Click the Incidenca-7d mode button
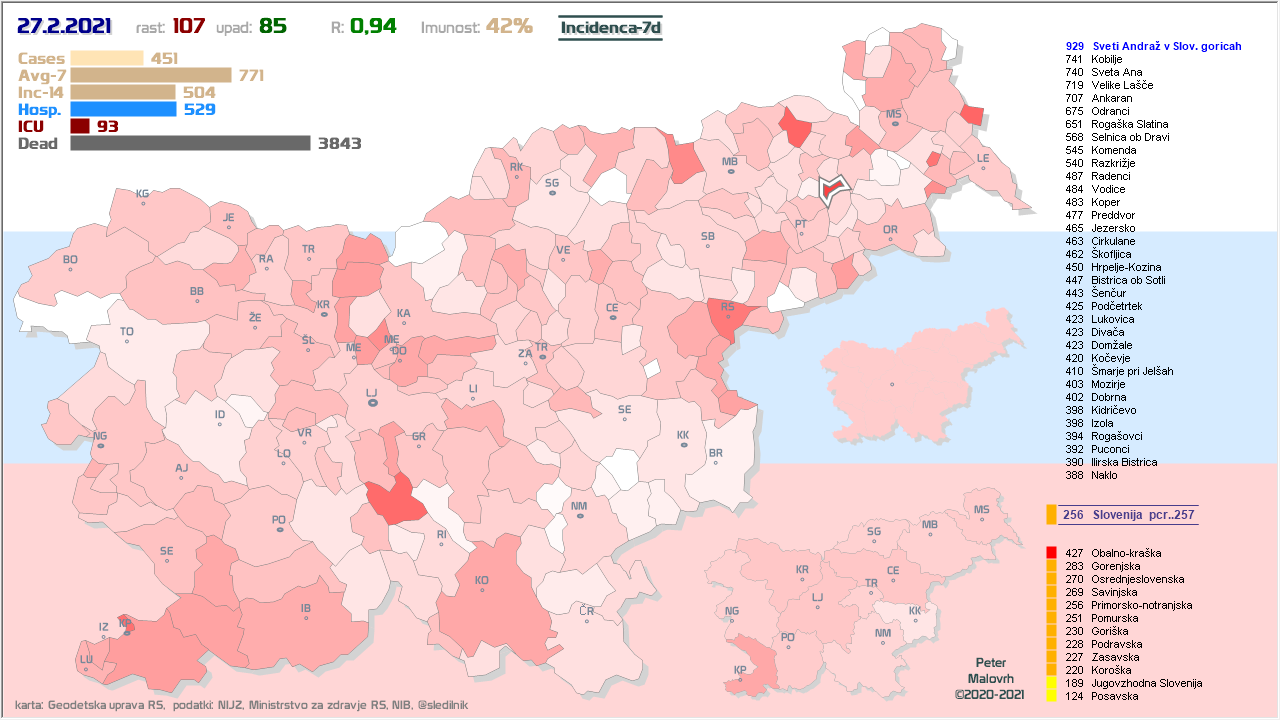 click(x=610, y=27)
